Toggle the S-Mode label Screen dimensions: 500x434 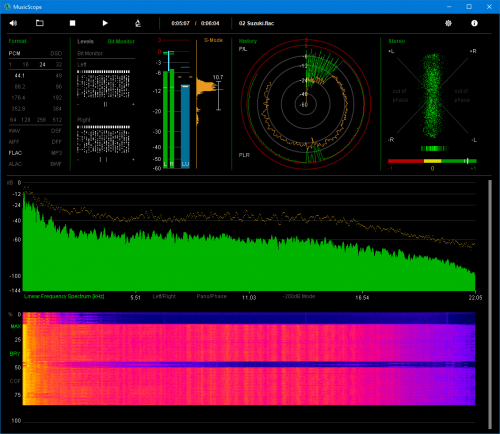coord(213,40)
